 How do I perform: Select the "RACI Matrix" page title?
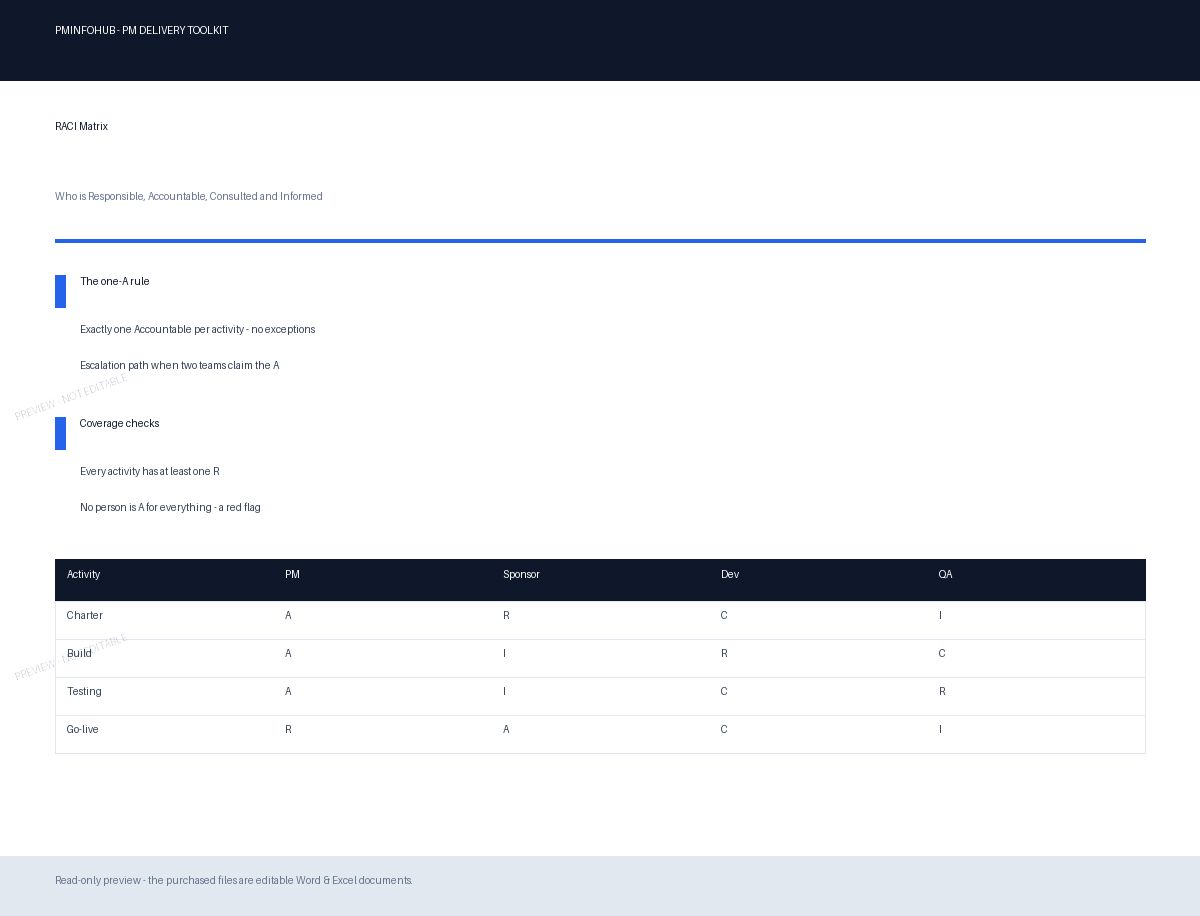tap(81, 127)
